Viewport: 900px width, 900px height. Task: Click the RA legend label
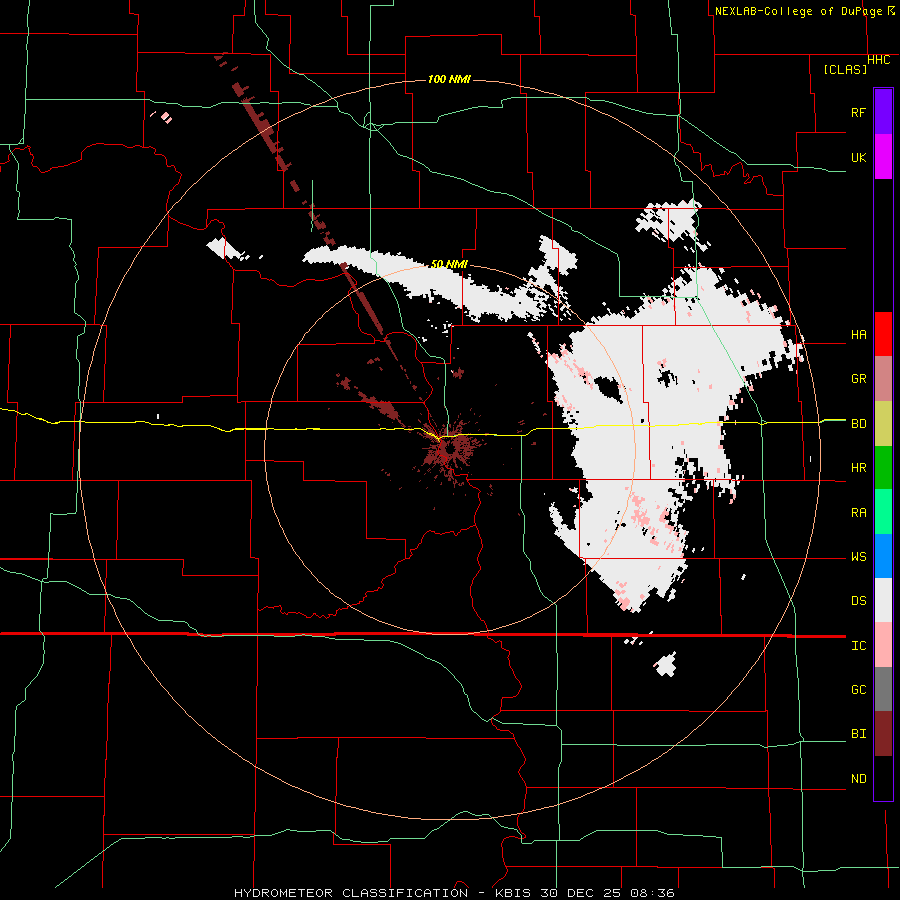pos(858,513)
